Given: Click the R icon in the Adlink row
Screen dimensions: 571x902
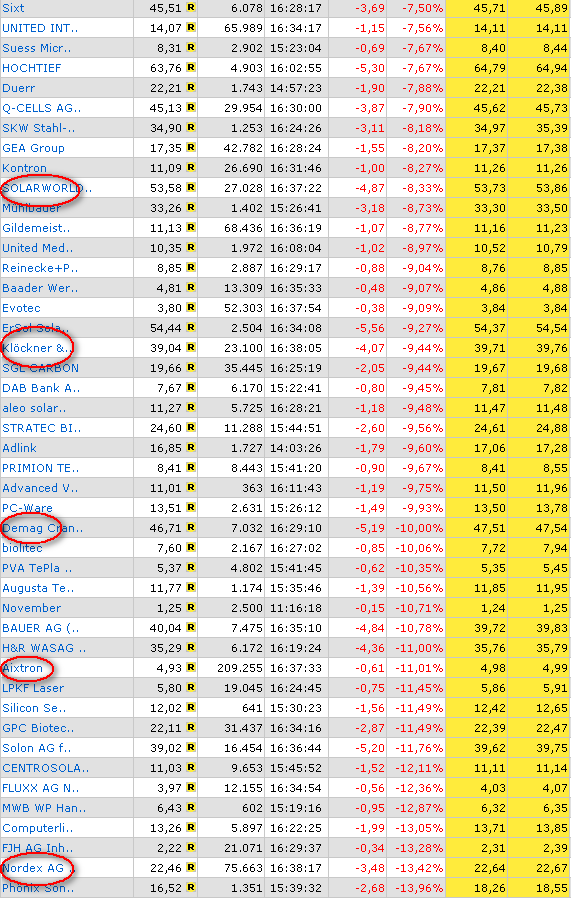Looking at the screenshot, I should coord(191,448).
